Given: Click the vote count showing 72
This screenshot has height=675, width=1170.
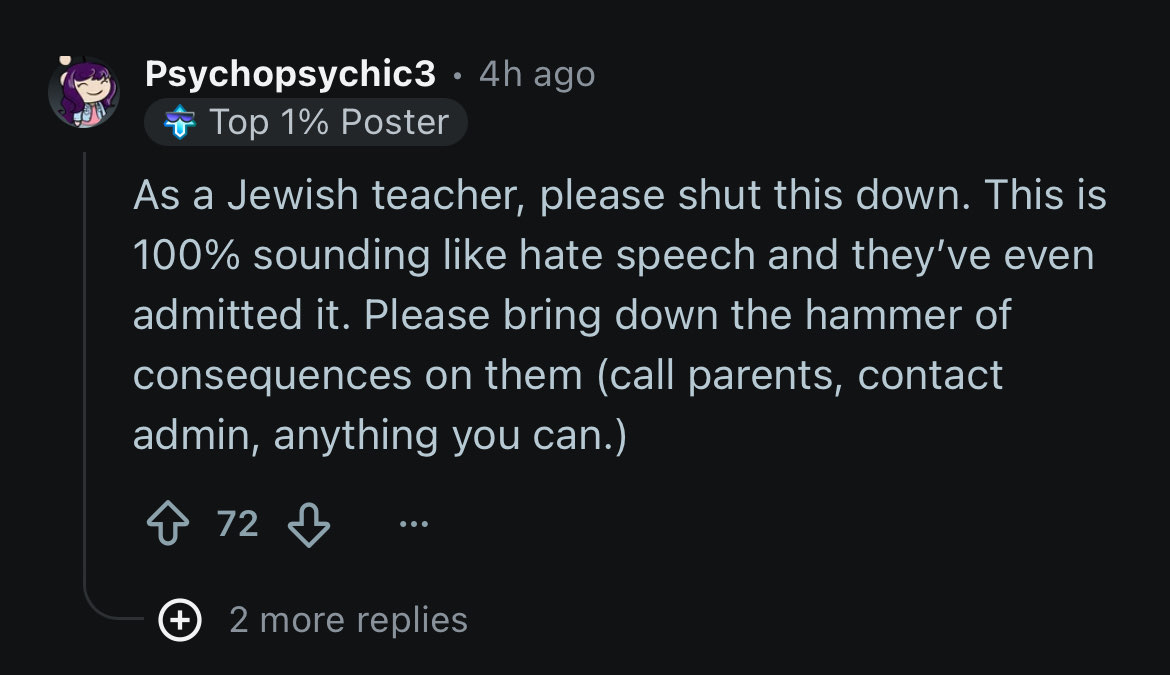Looking at the screenshot, I should point(238,524).
